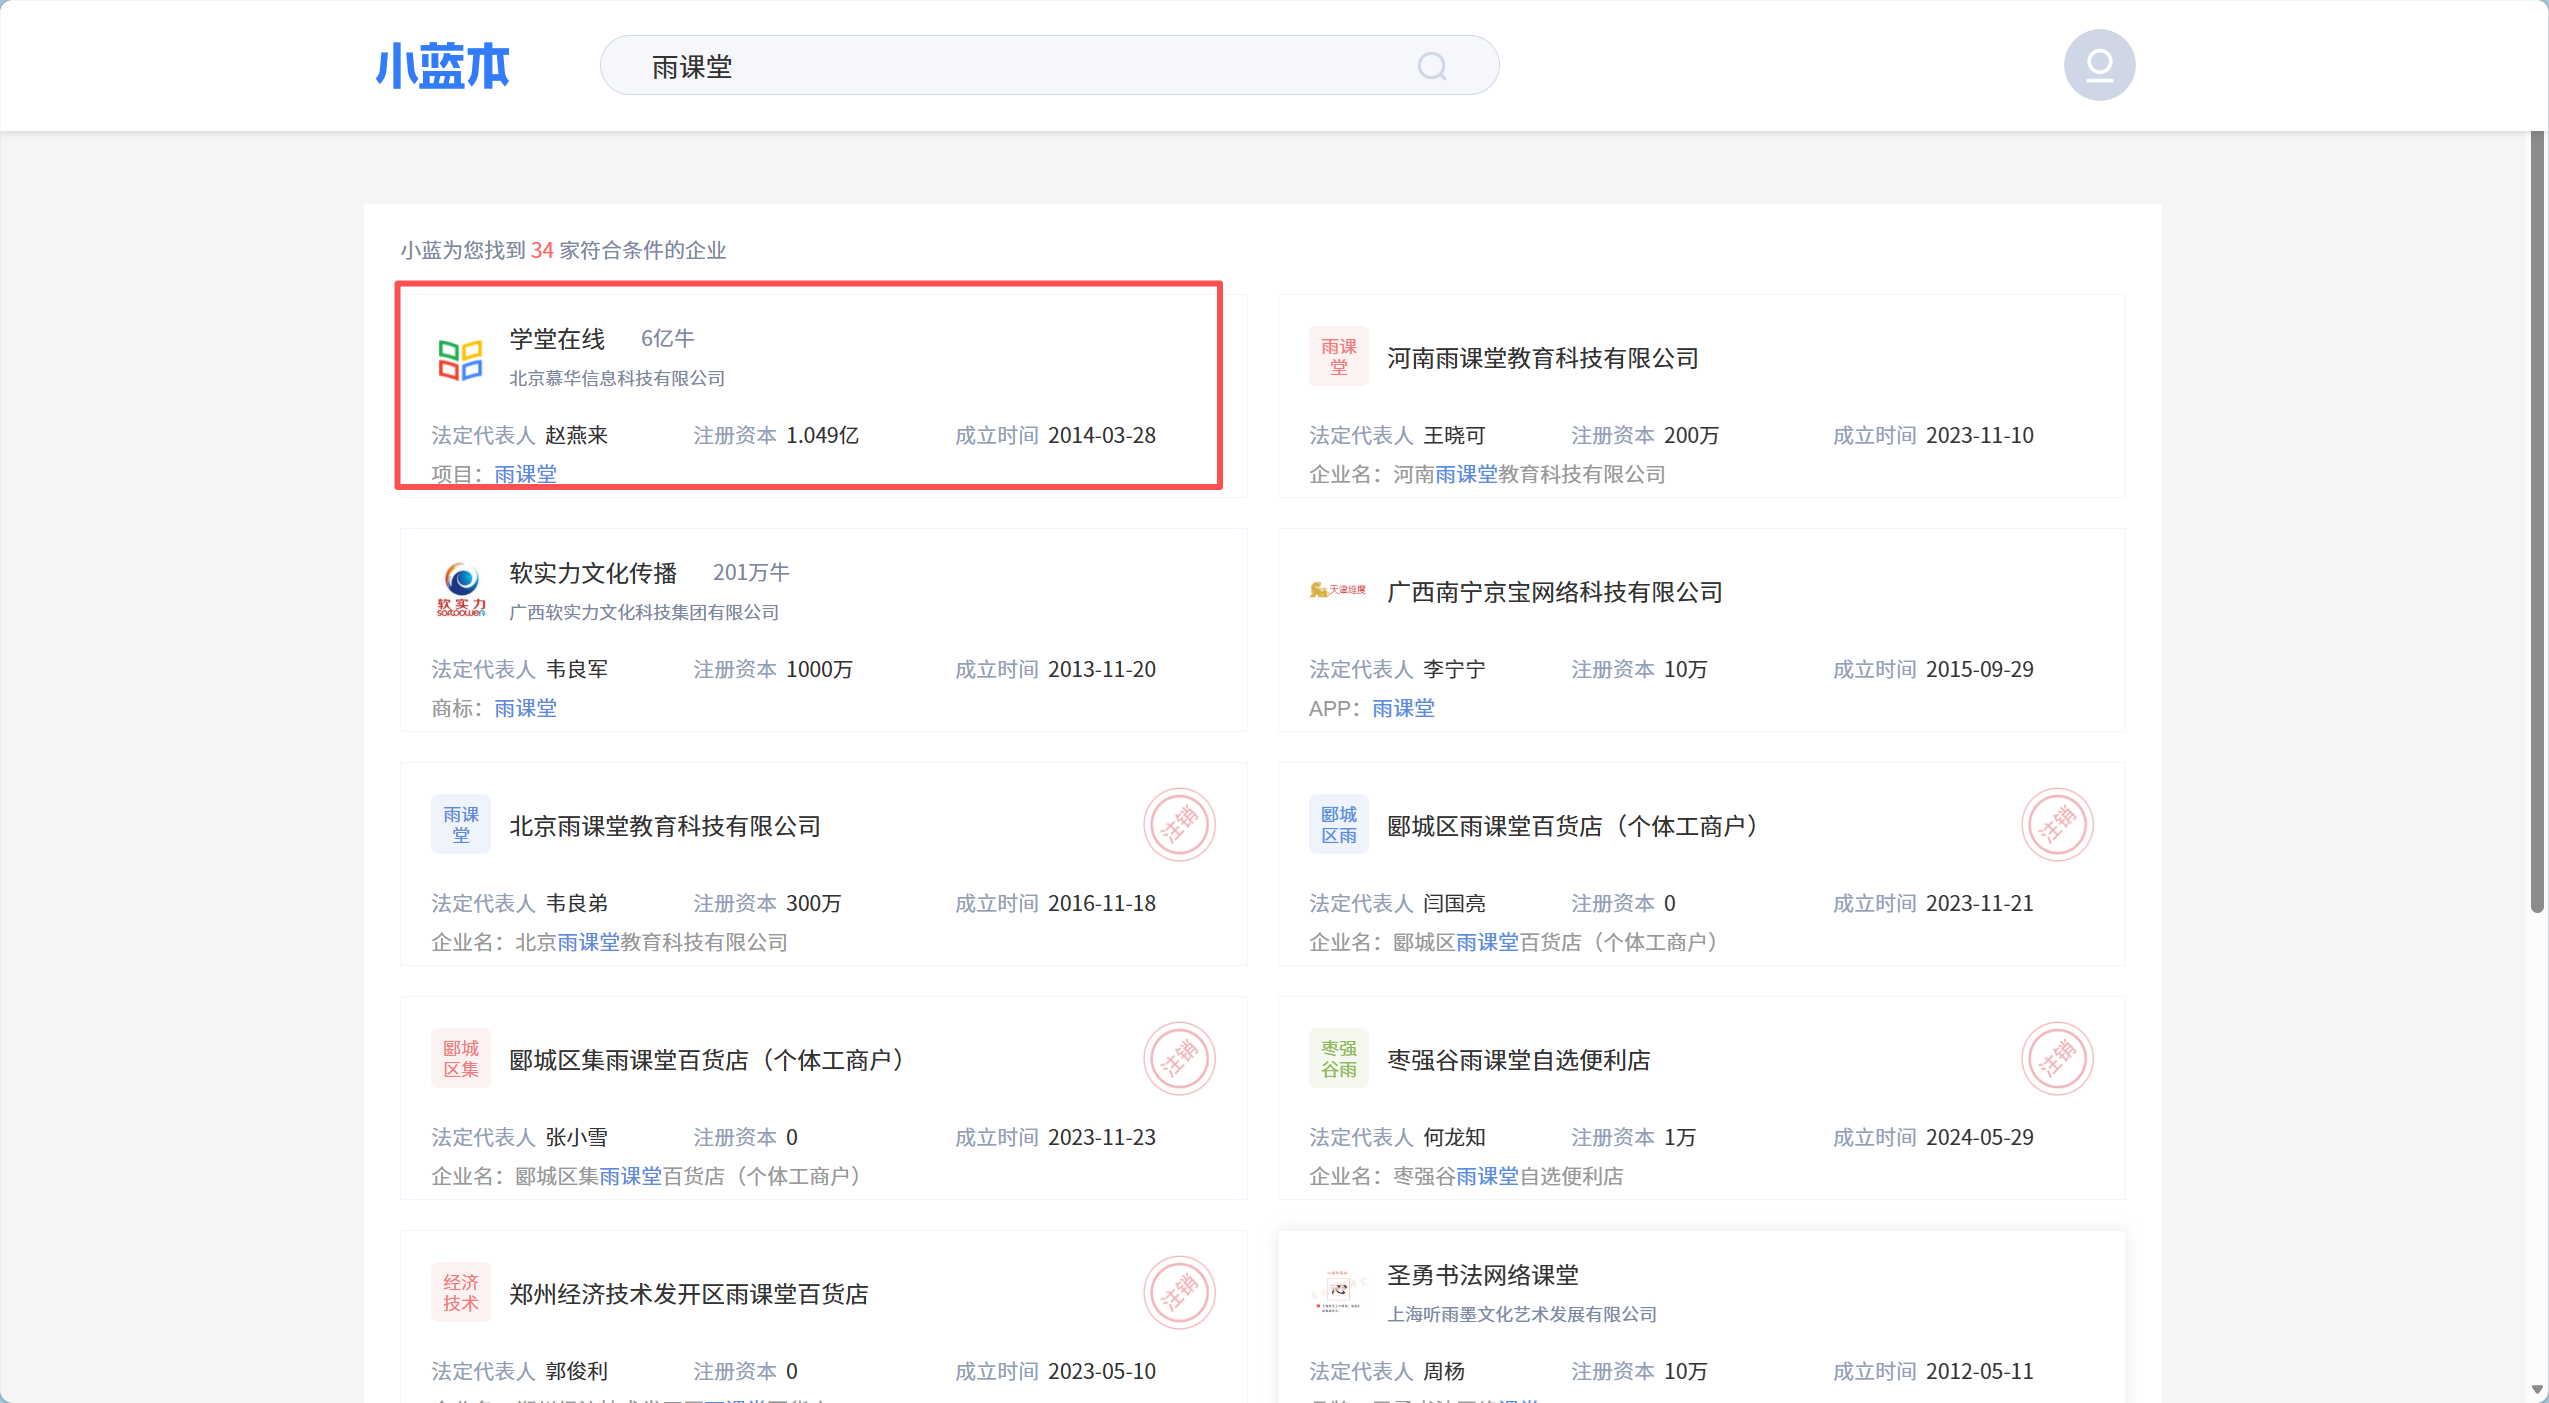Click the 小蓝本 logo
Screen dimensions: 2549x1403
[442, 66]
